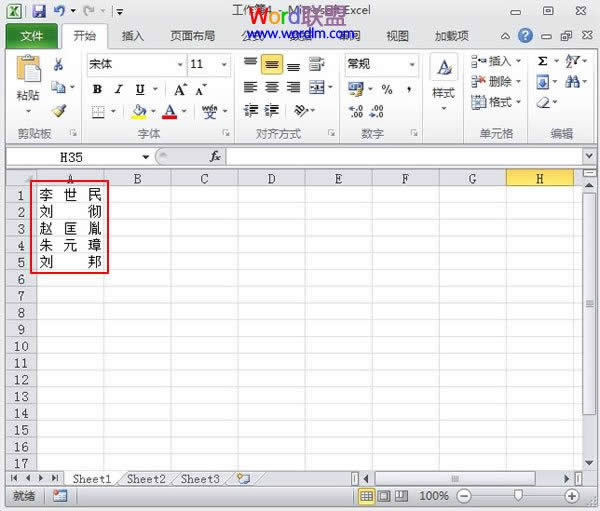This screenshot has width=600, height=511.
Task: Select the Format Painter brush
Action: (59, 111)
